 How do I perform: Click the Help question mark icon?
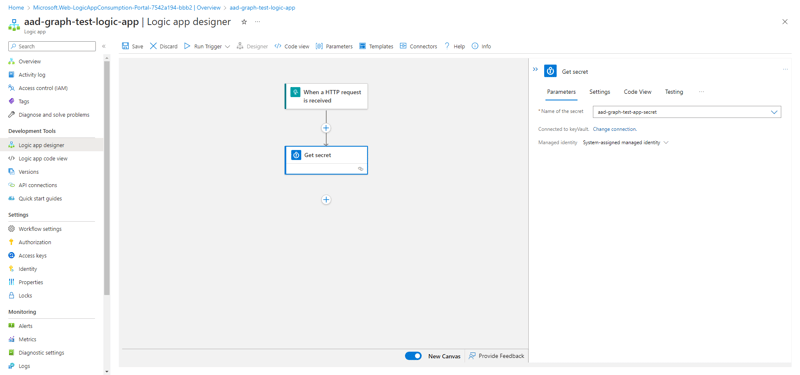coord(447,46)
